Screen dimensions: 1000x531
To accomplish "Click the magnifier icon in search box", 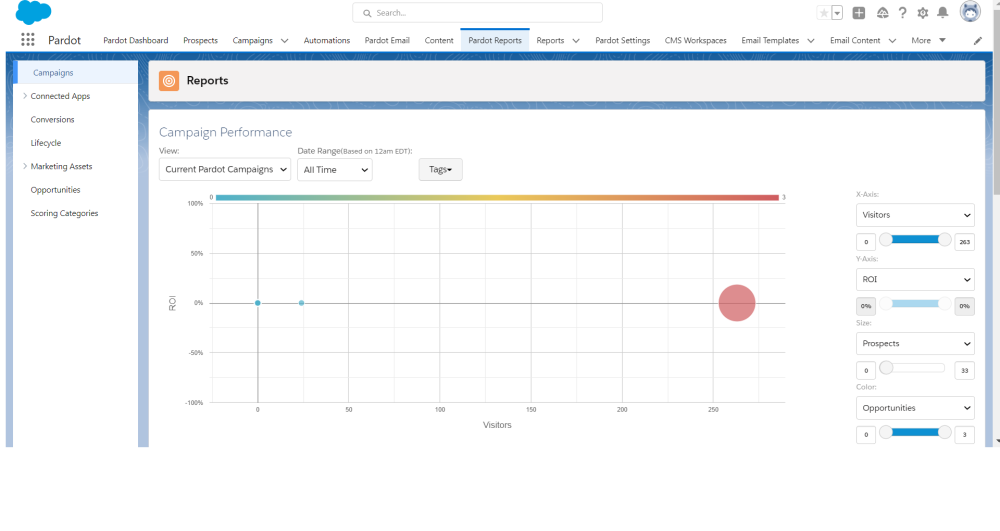I will tap(367, 13).
